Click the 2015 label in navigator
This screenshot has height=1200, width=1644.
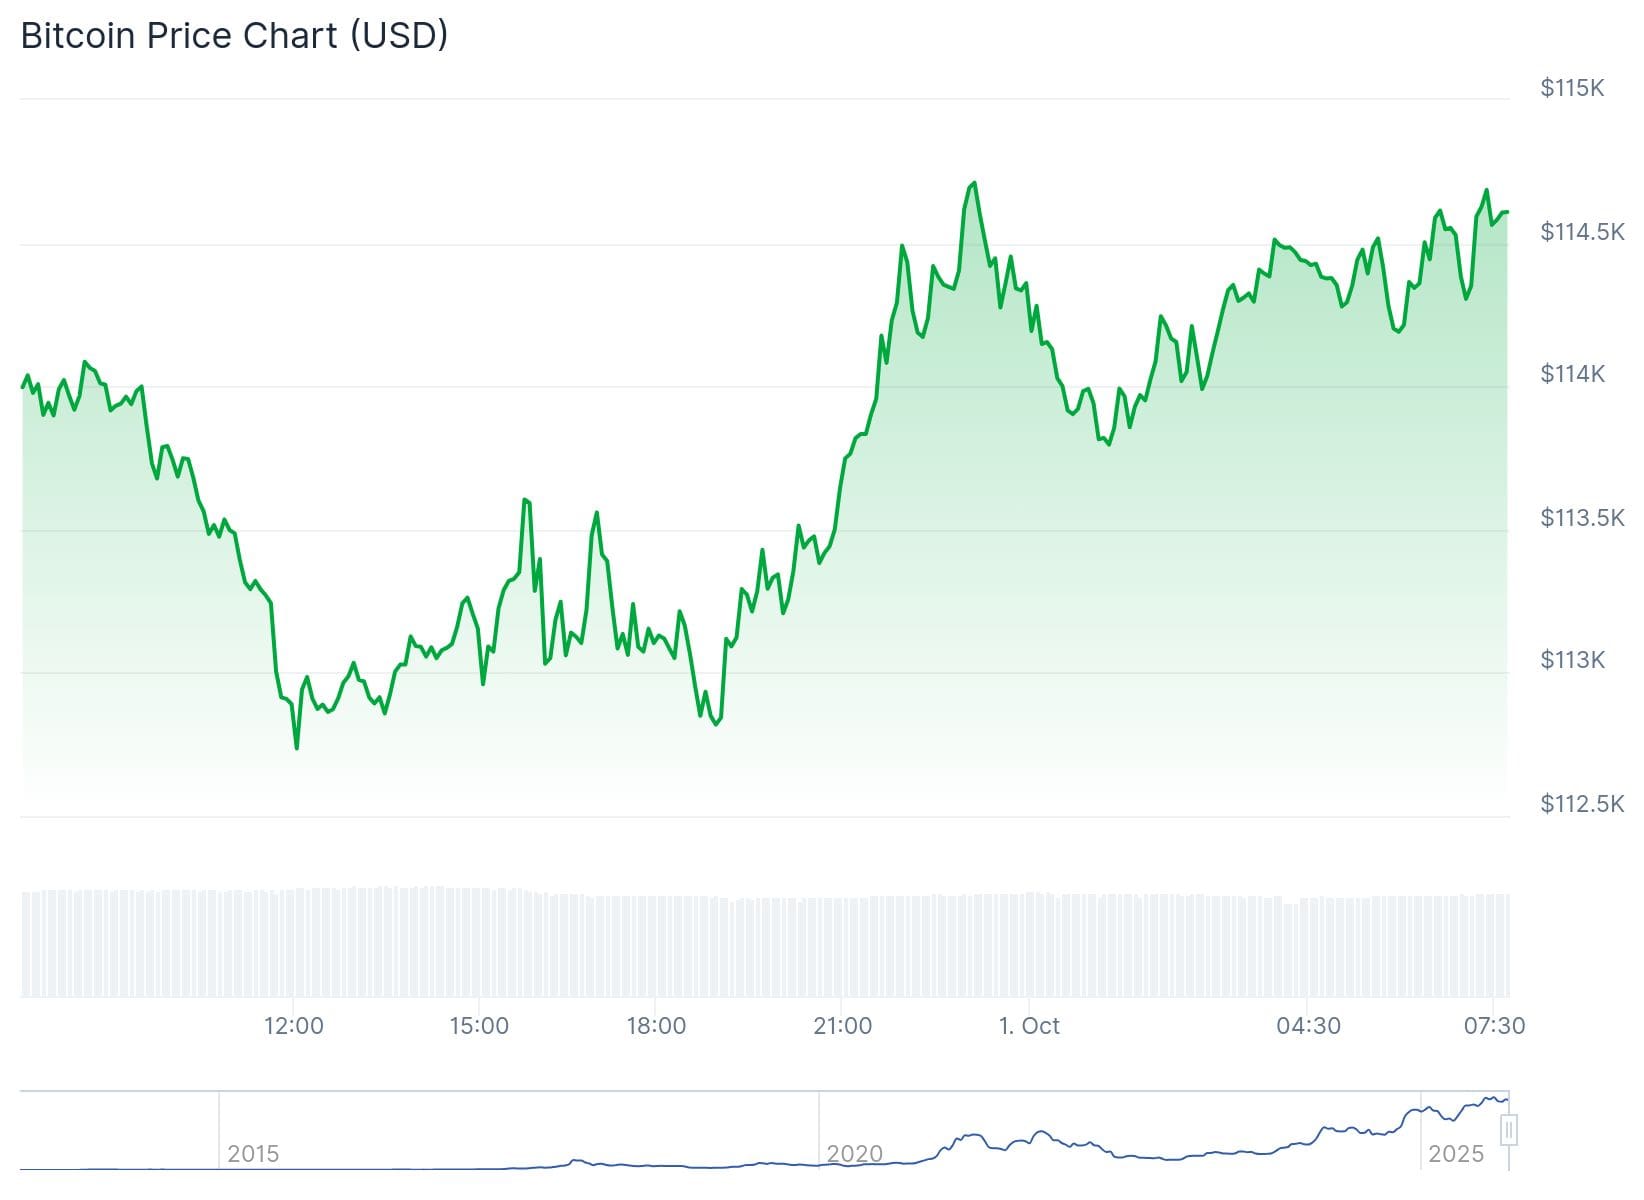tap(253, 1154)
